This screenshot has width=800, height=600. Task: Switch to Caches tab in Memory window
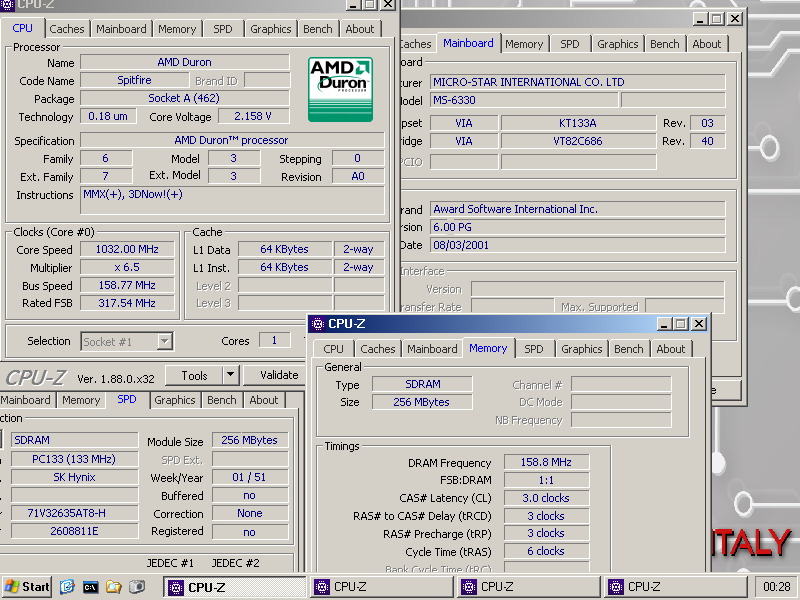(378, 349)
